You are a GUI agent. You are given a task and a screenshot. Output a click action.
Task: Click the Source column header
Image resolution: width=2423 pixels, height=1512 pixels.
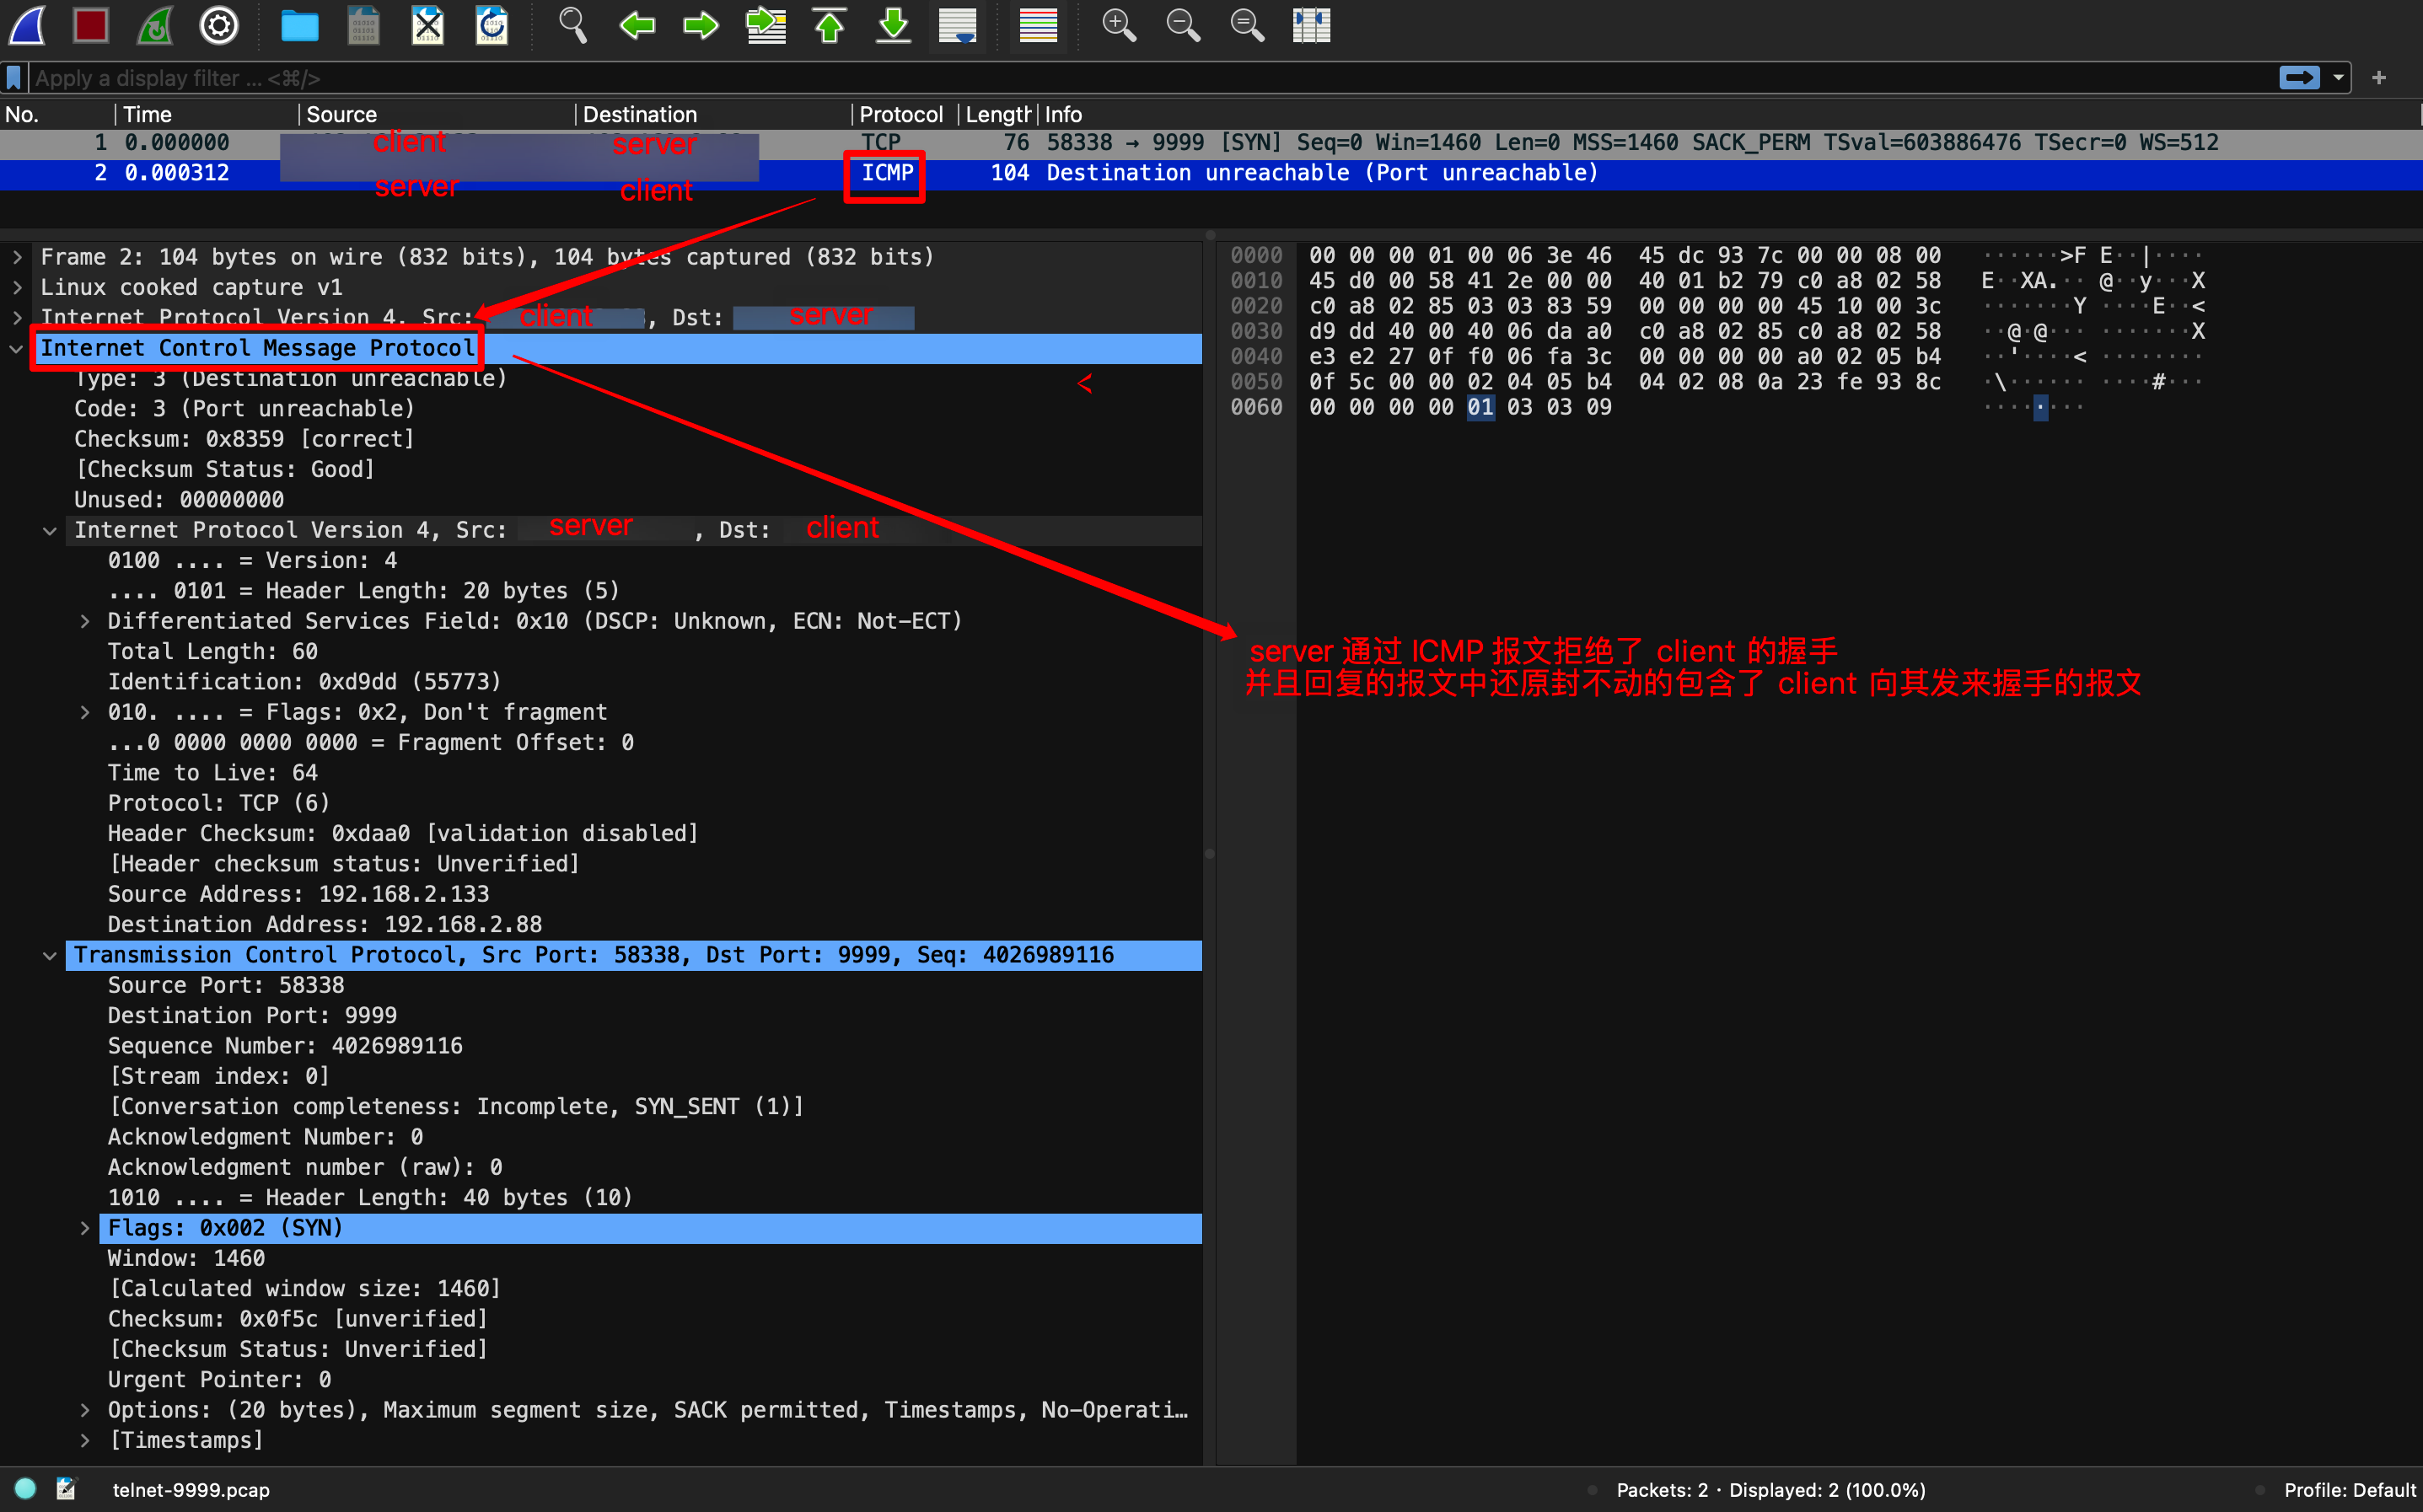pyautogui.click(x=341, y=114)
